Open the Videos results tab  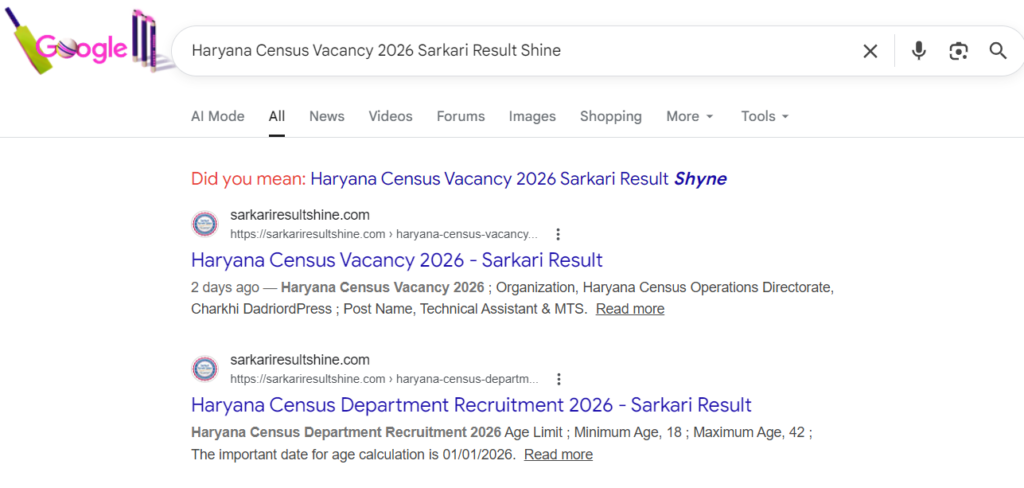[x=390, y=116]
